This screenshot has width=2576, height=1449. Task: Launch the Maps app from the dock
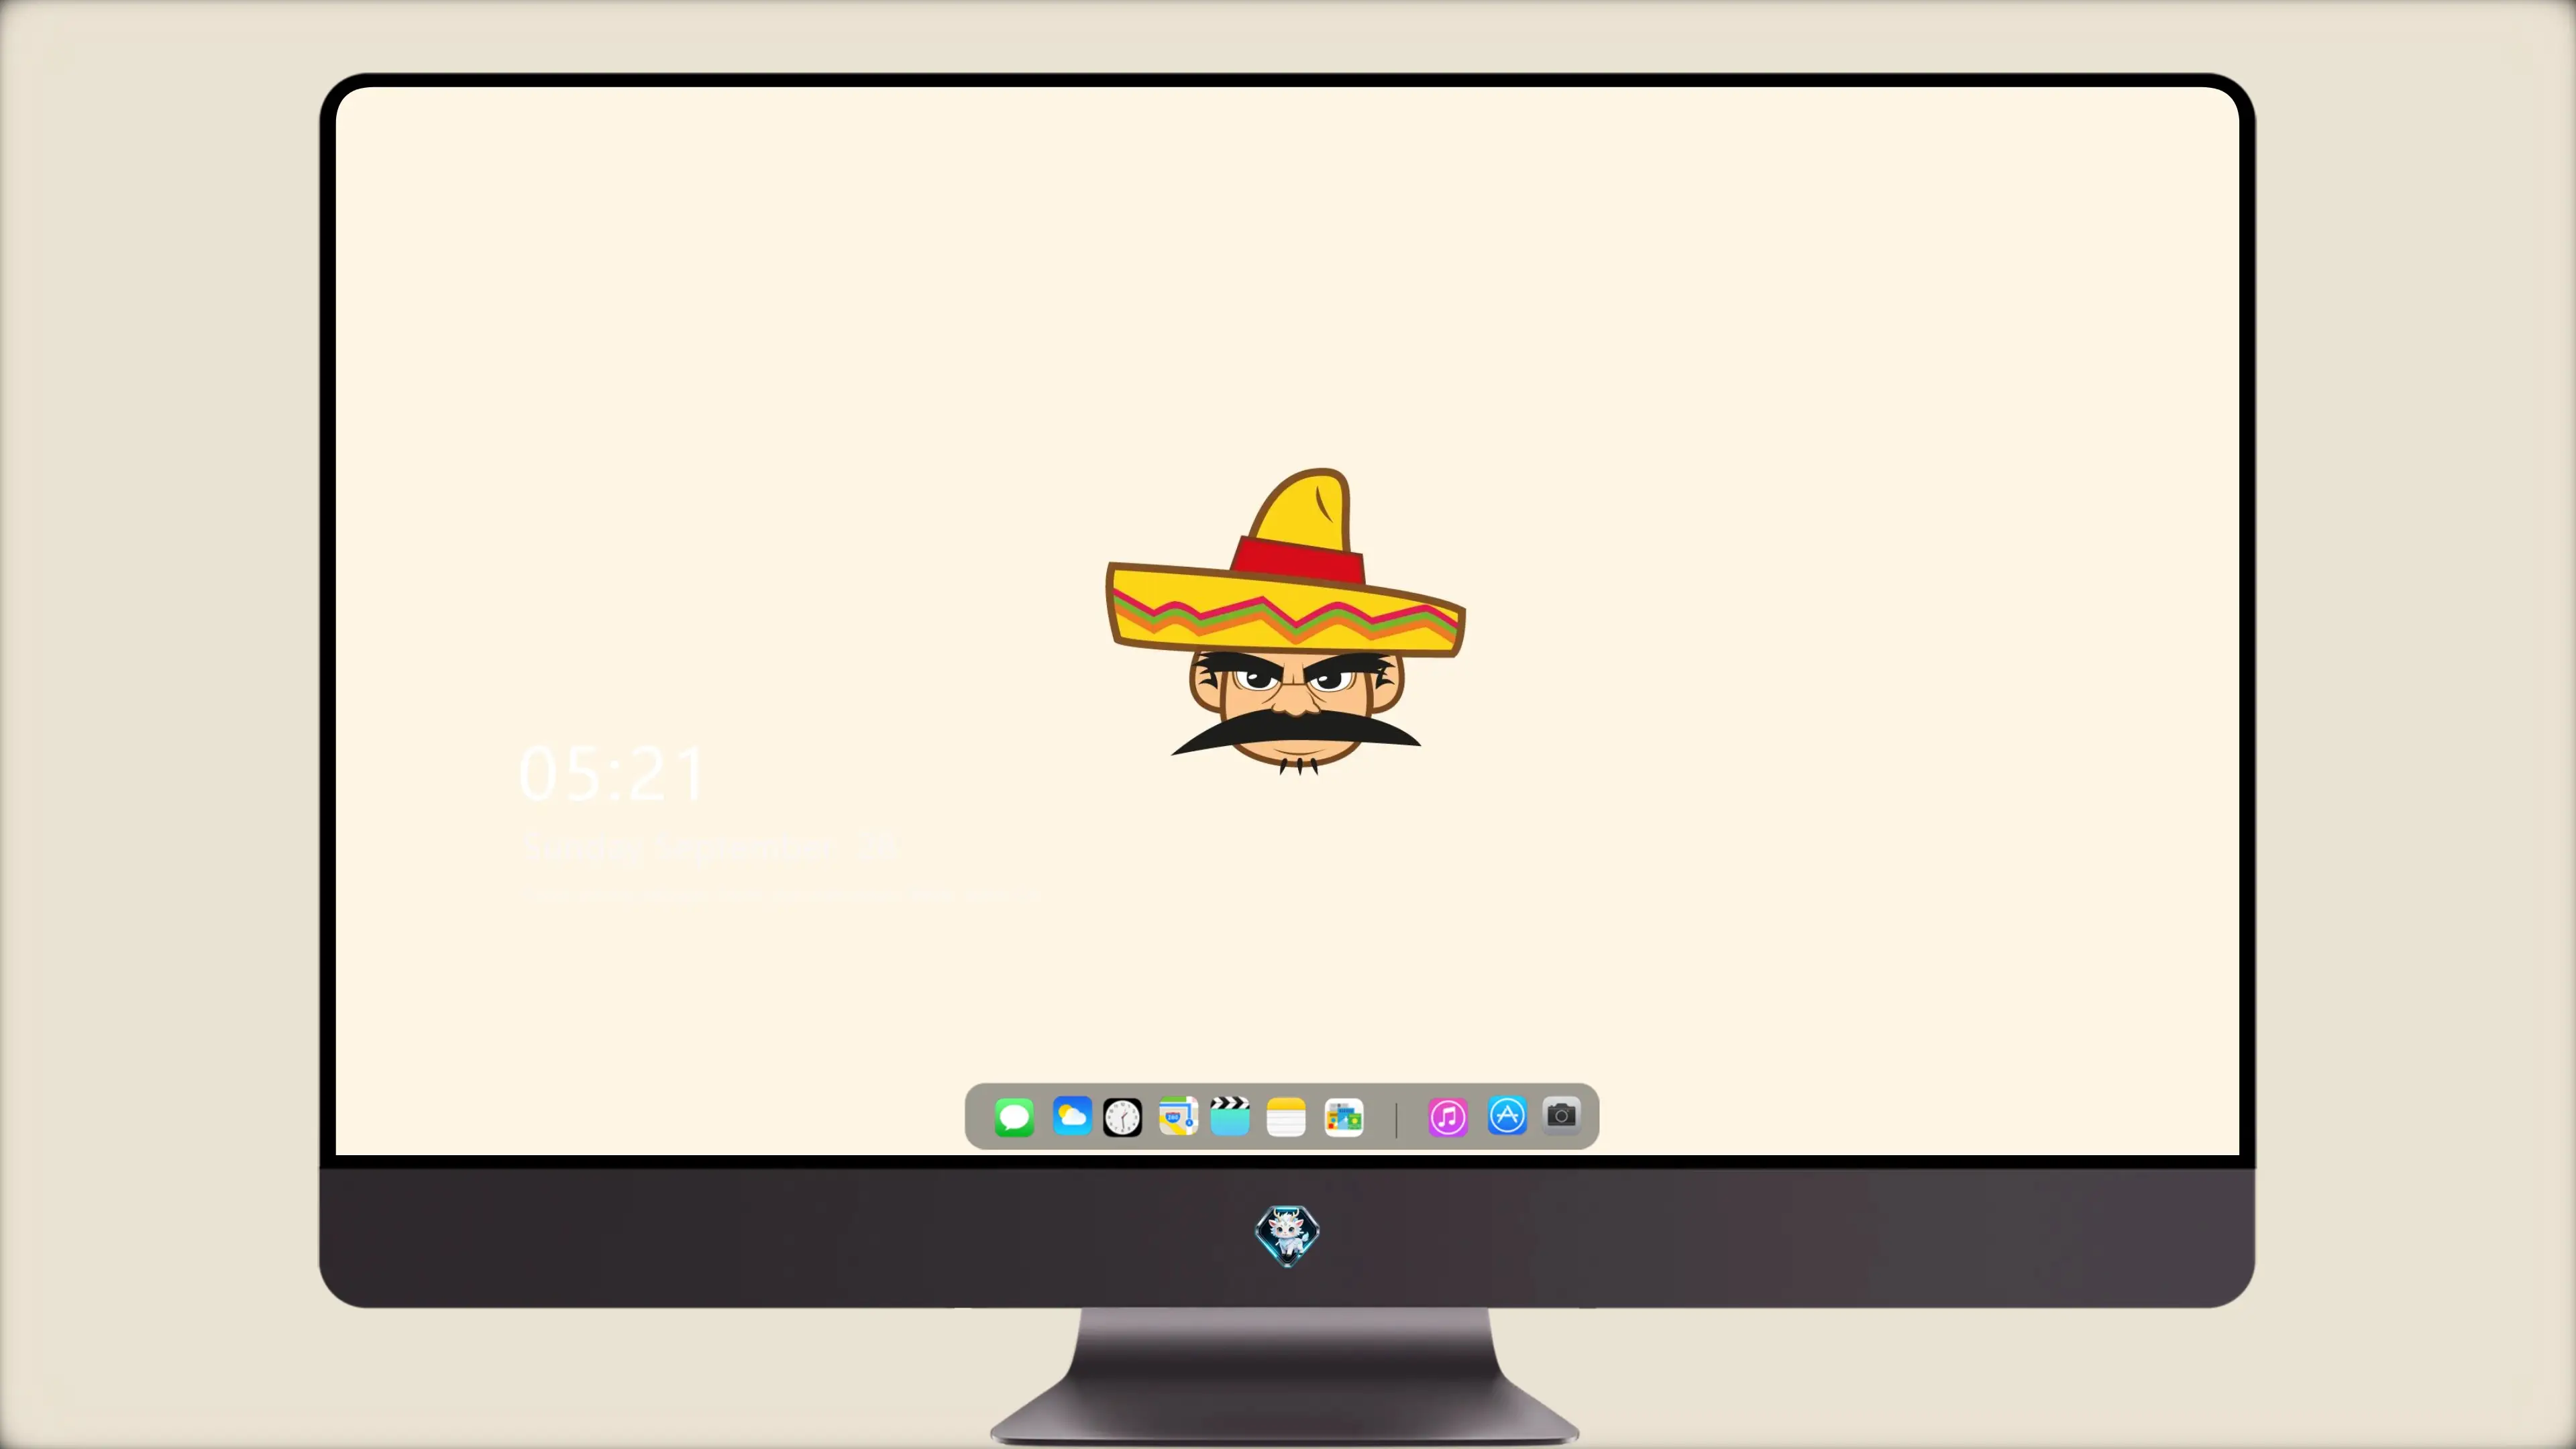(1178, 1116)
